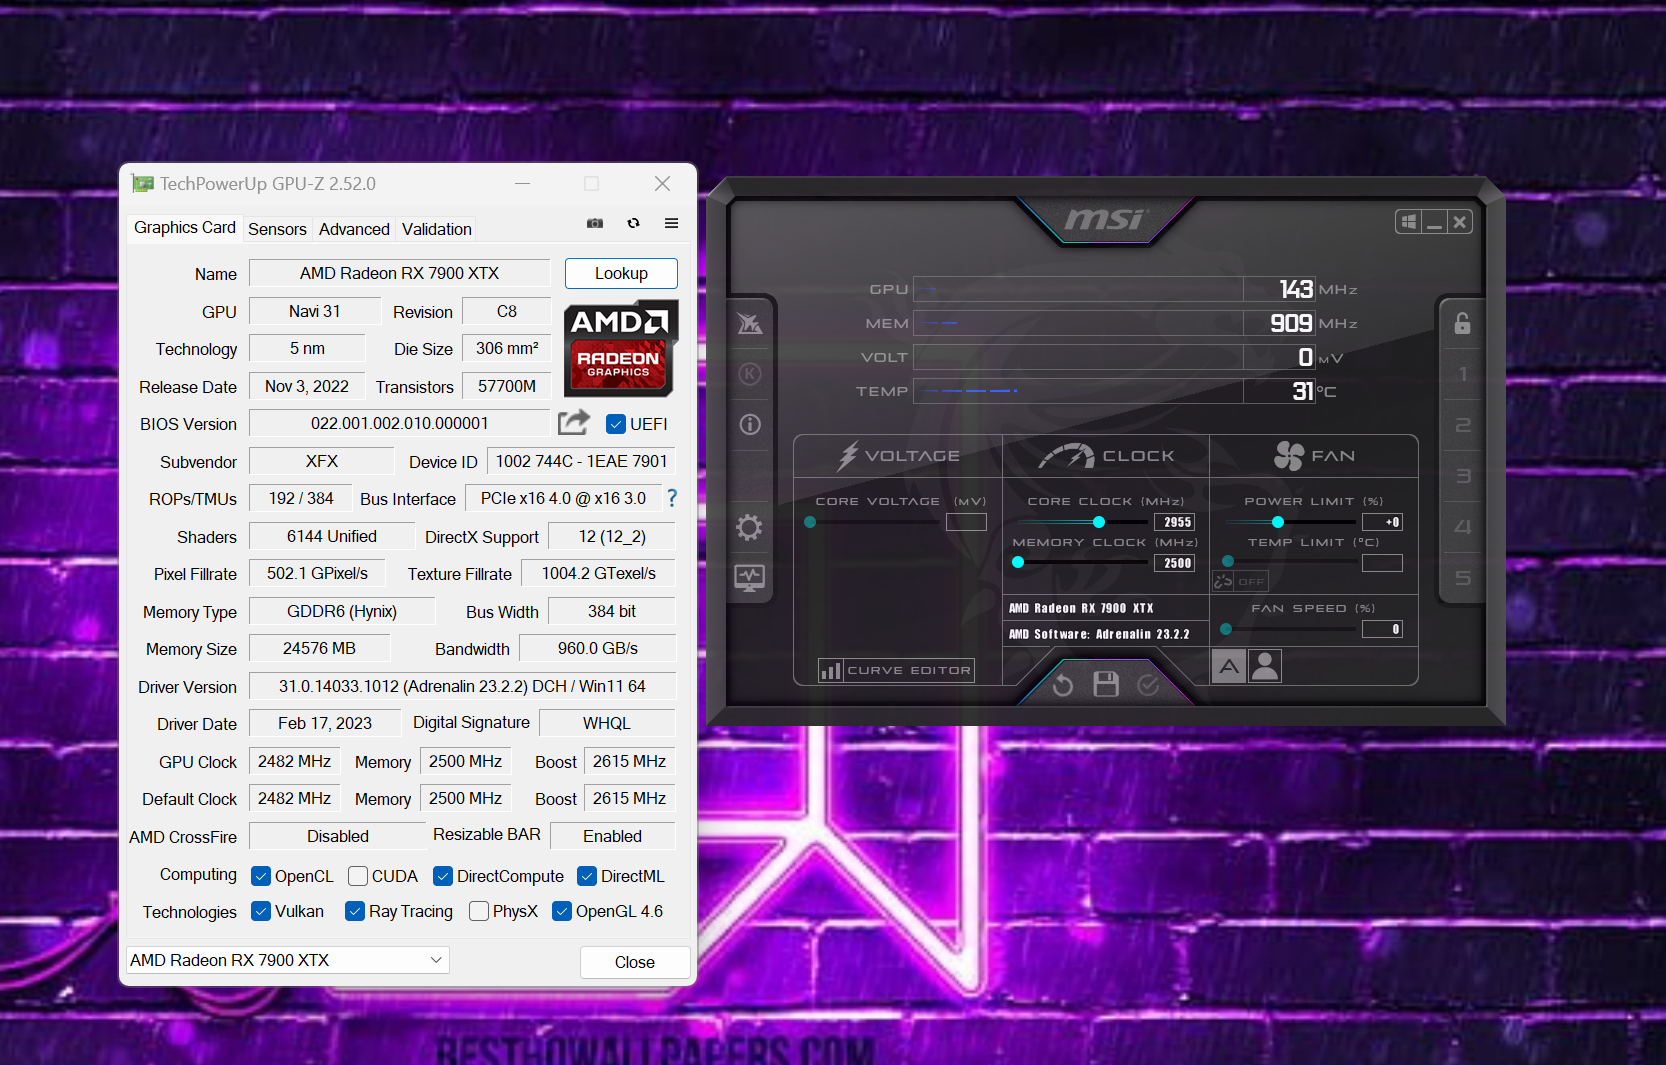Click the Core Clock value field 2955
Image resolution: width=1666 pixels, height=1065 pixels.
pyautogui.click(x=1175, y=522)
